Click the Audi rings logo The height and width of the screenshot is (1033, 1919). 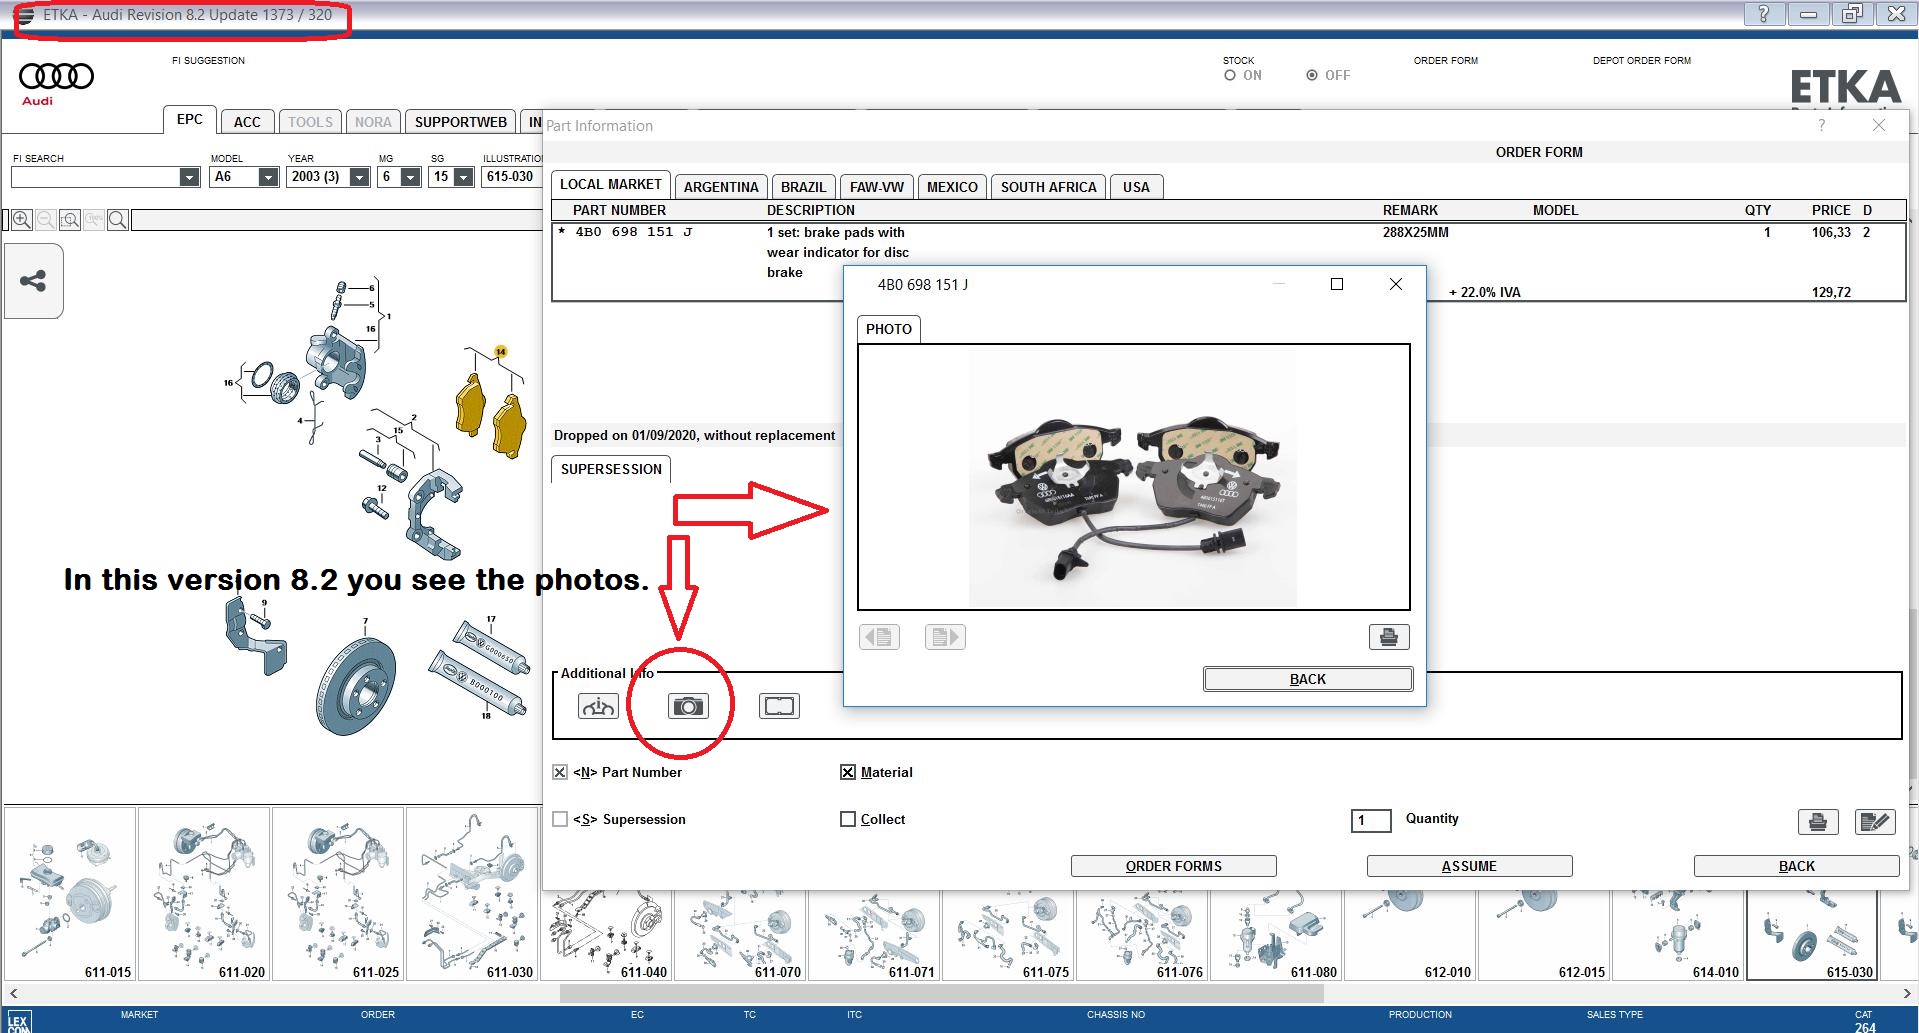point(57,77)
